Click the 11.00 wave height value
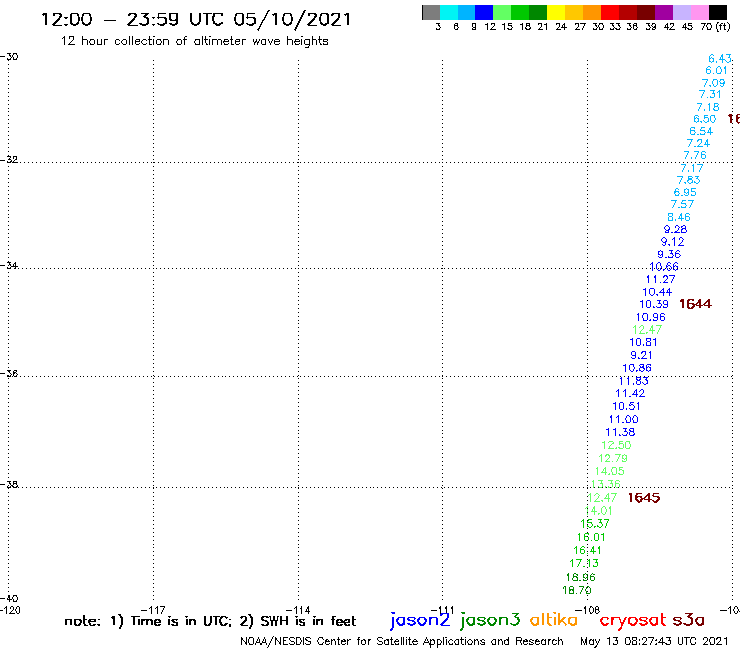Screen dimensions: 740x650 point(623,419)
